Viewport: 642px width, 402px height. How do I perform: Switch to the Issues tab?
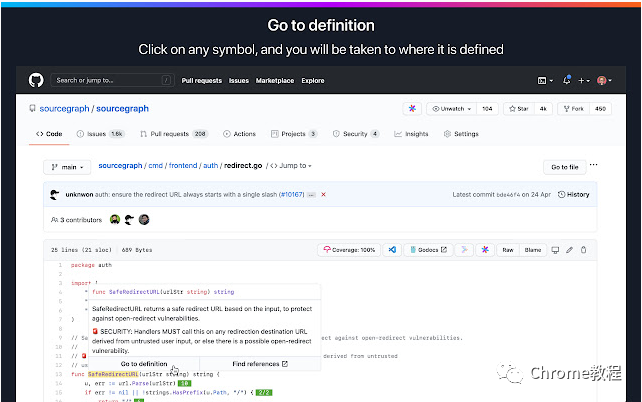point(101,134)
